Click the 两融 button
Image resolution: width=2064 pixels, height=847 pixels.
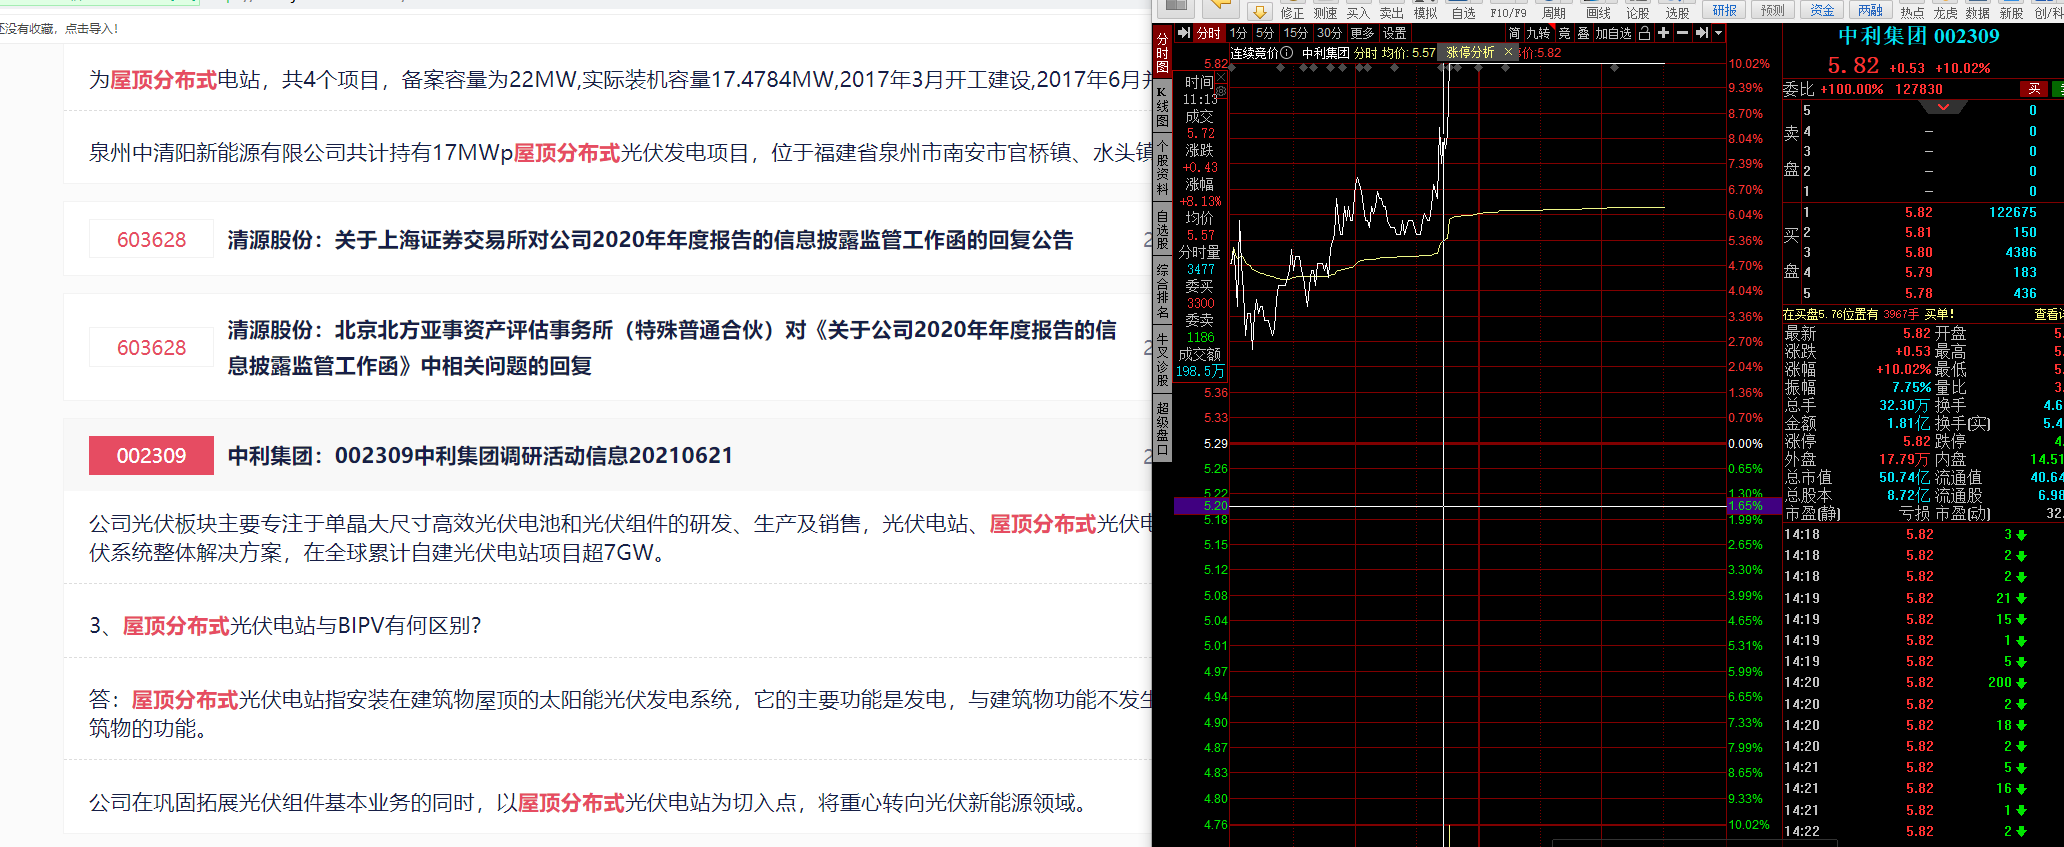[1870, 10]
